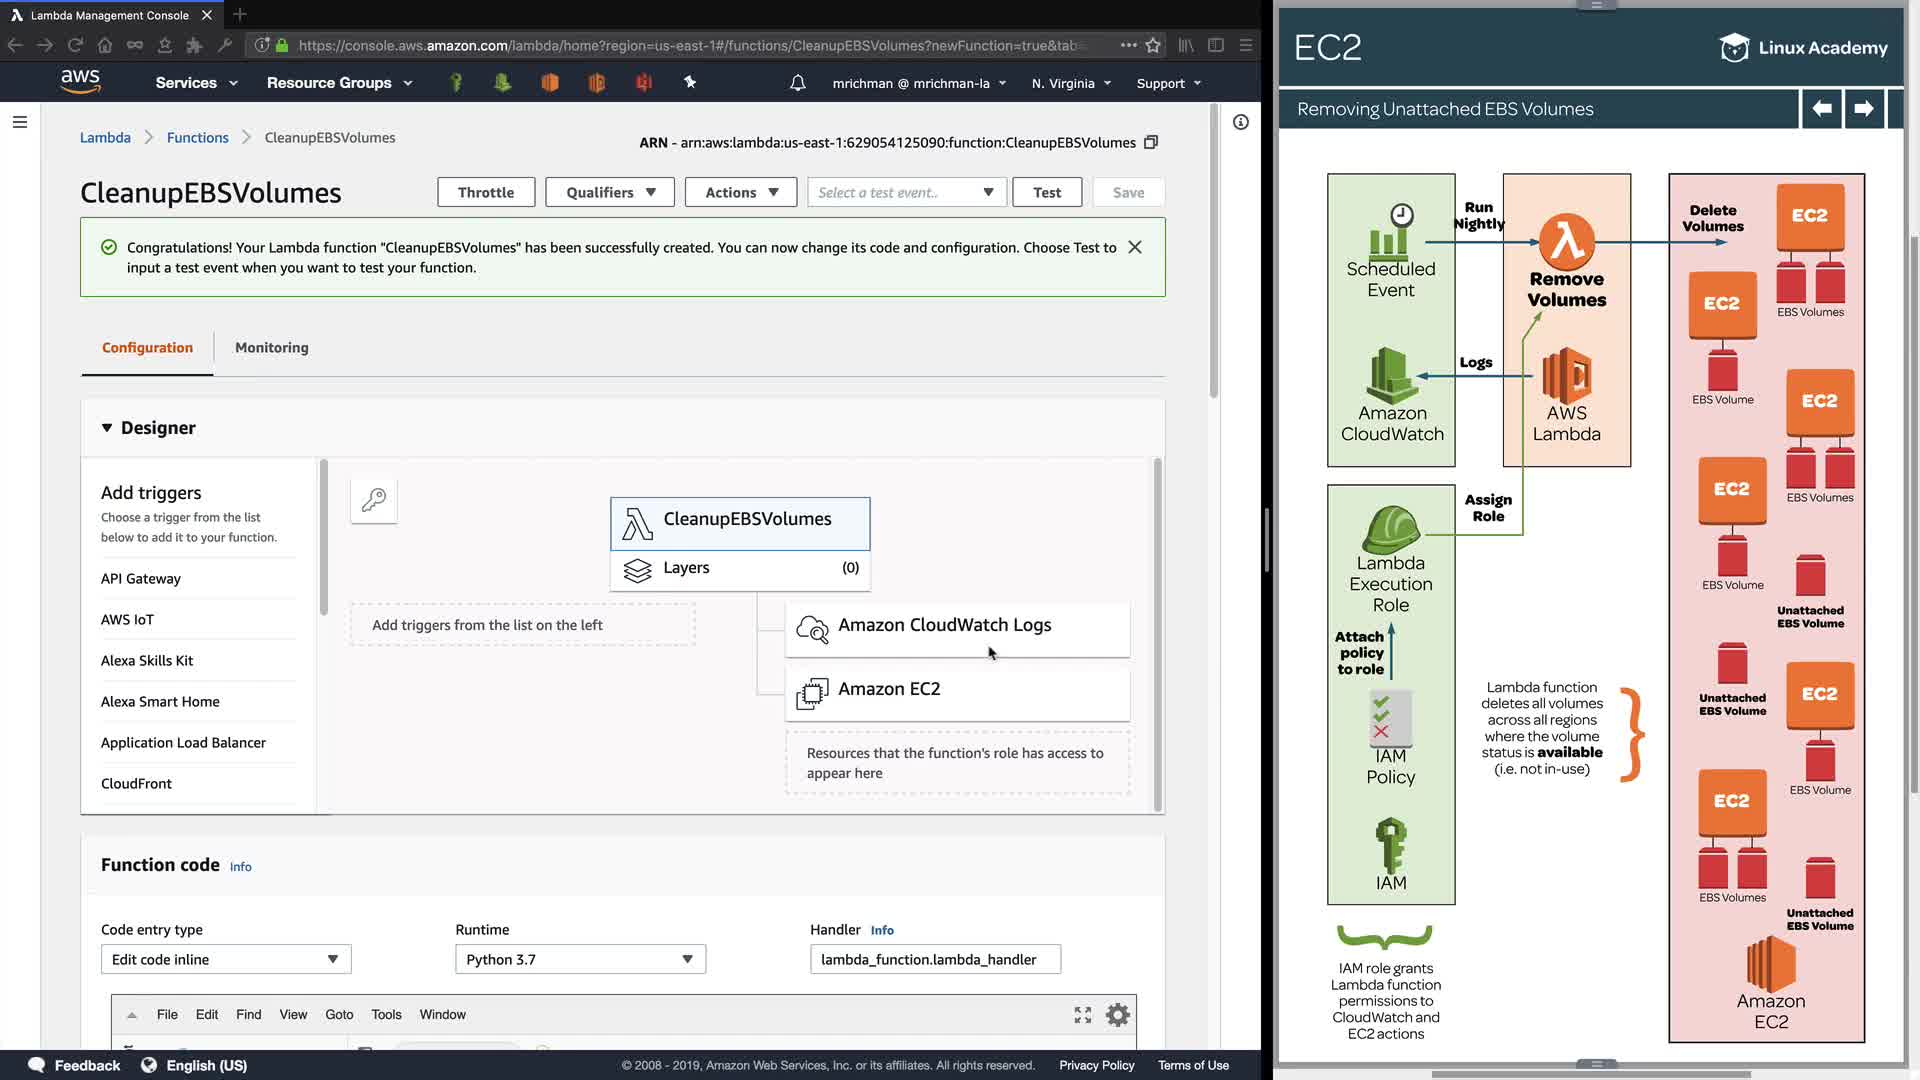Go to next slide with right arrow

tap(1863, 108)
